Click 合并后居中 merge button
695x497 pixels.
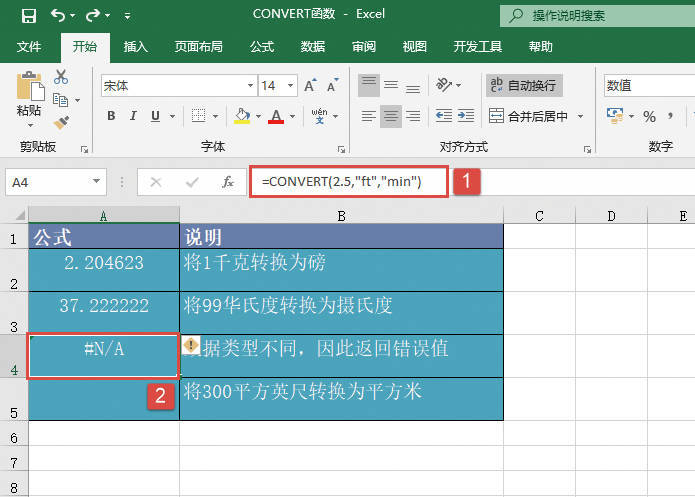click(537, 116)
